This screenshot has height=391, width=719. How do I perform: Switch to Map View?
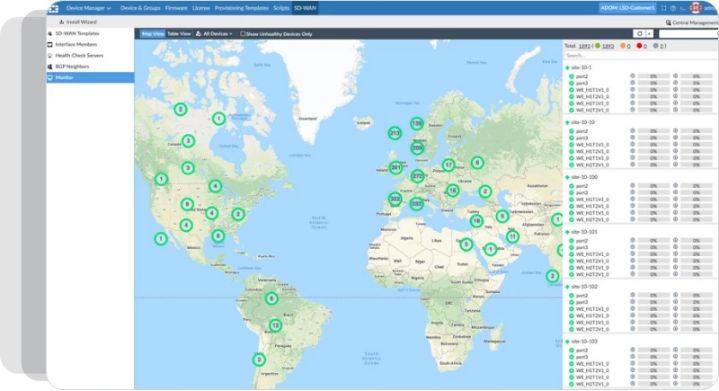click(153, 34)
